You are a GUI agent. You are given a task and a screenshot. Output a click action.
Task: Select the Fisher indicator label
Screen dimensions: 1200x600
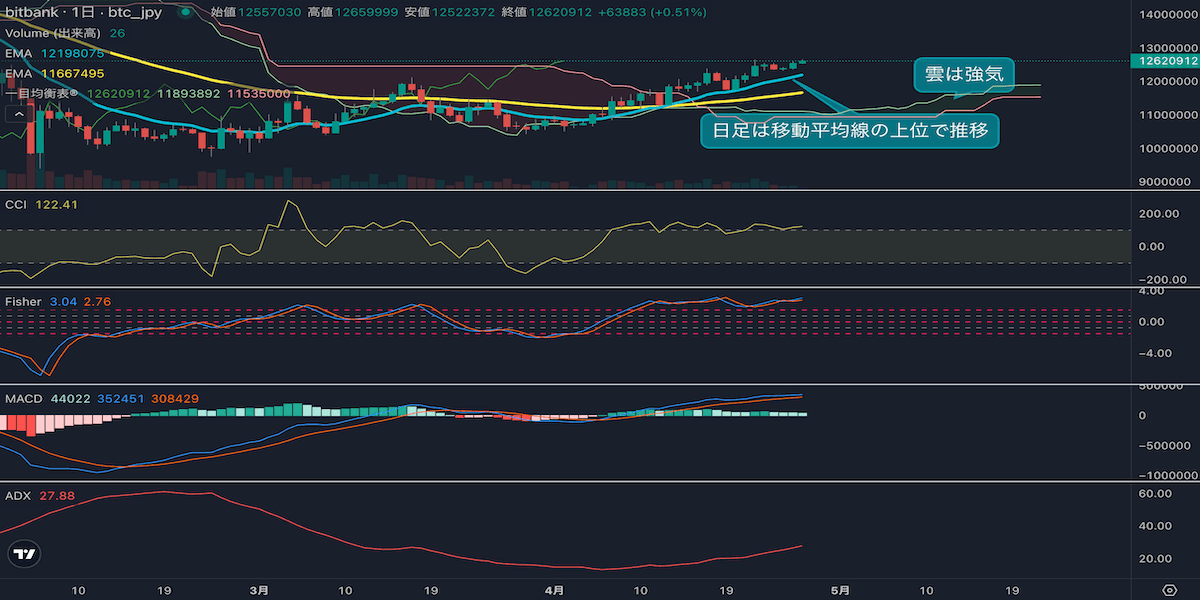tap(23, 300)
